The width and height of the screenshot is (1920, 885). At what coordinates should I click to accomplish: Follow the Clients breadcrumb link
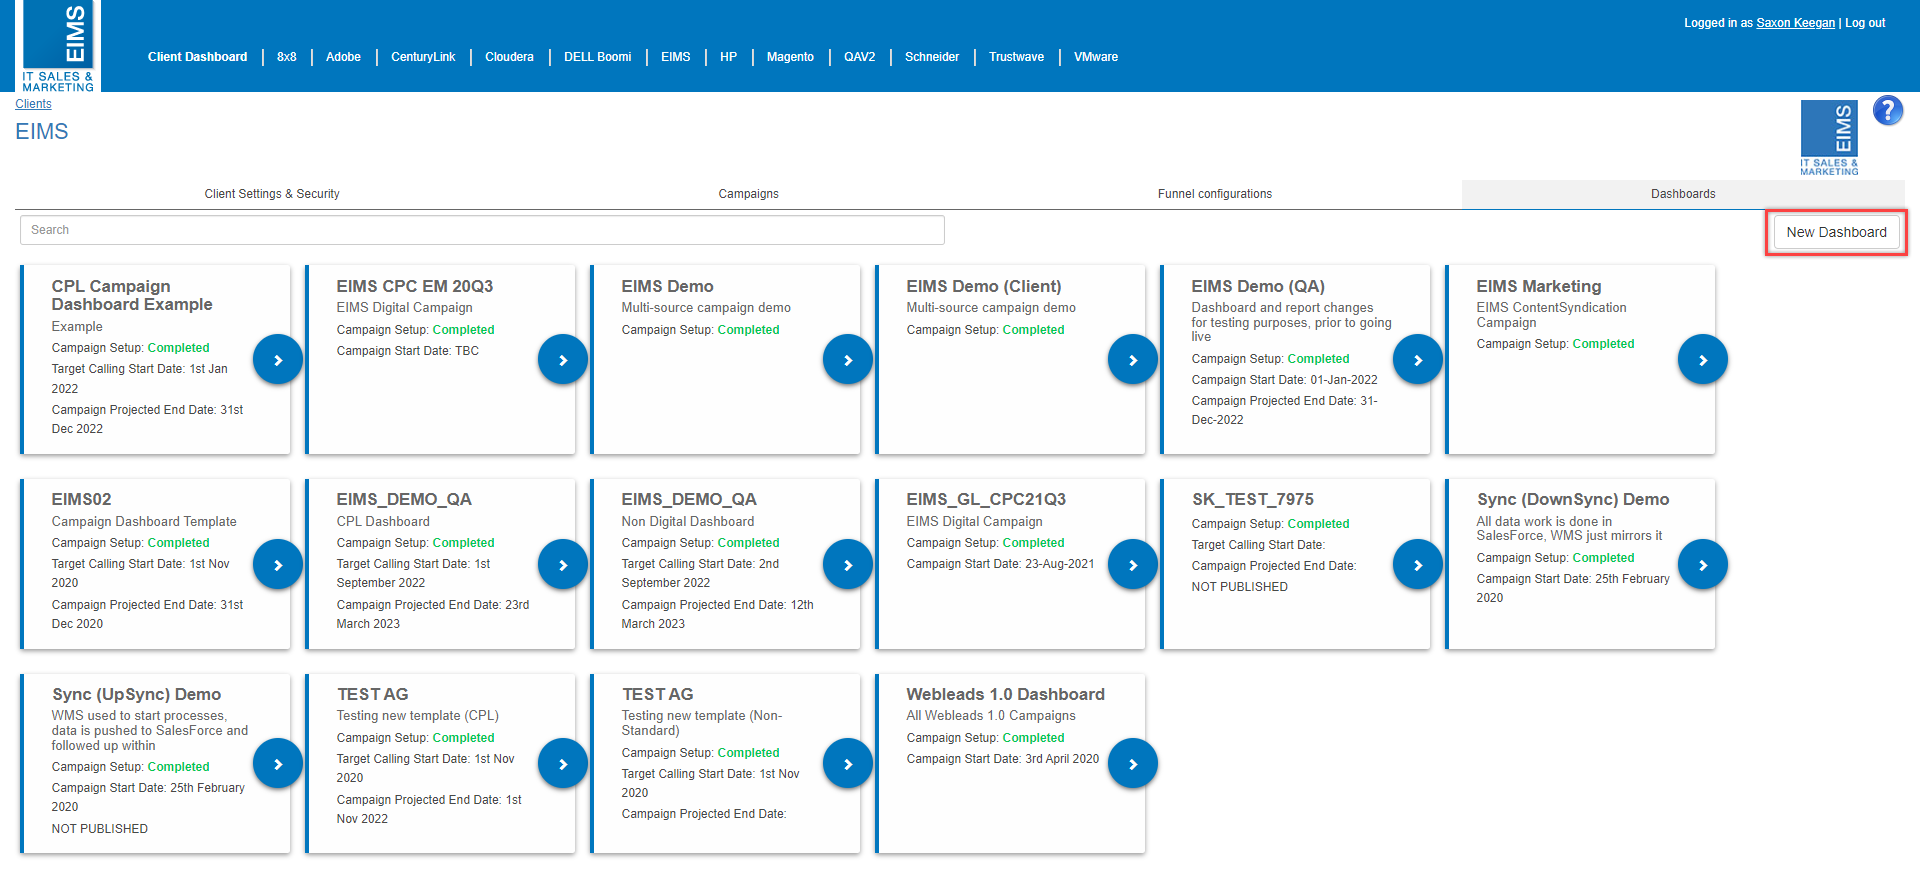pyautogui.click(x=33, y=104)
